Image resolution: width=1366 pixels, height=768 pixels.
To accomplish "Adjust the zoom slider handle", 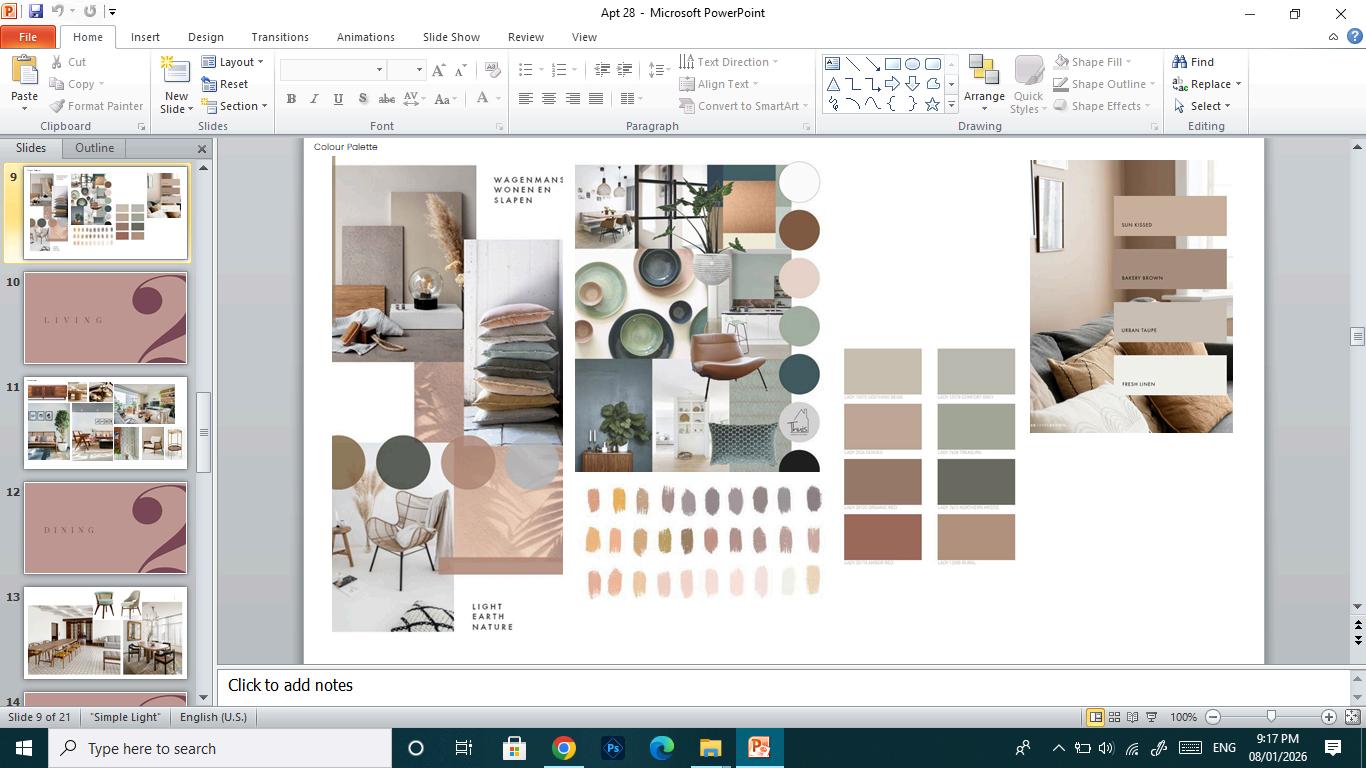I will [x=1271, y=717].
